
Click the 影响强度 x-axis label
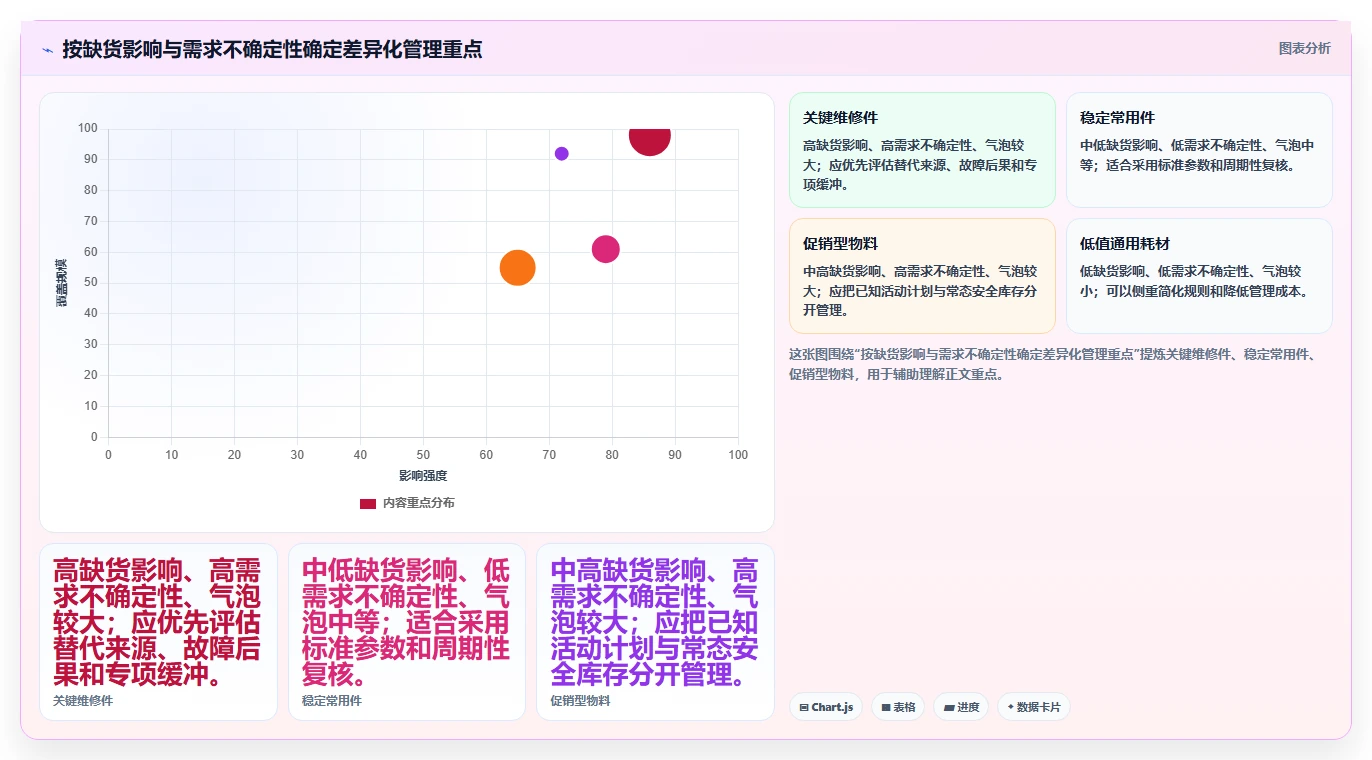(423, 476)
